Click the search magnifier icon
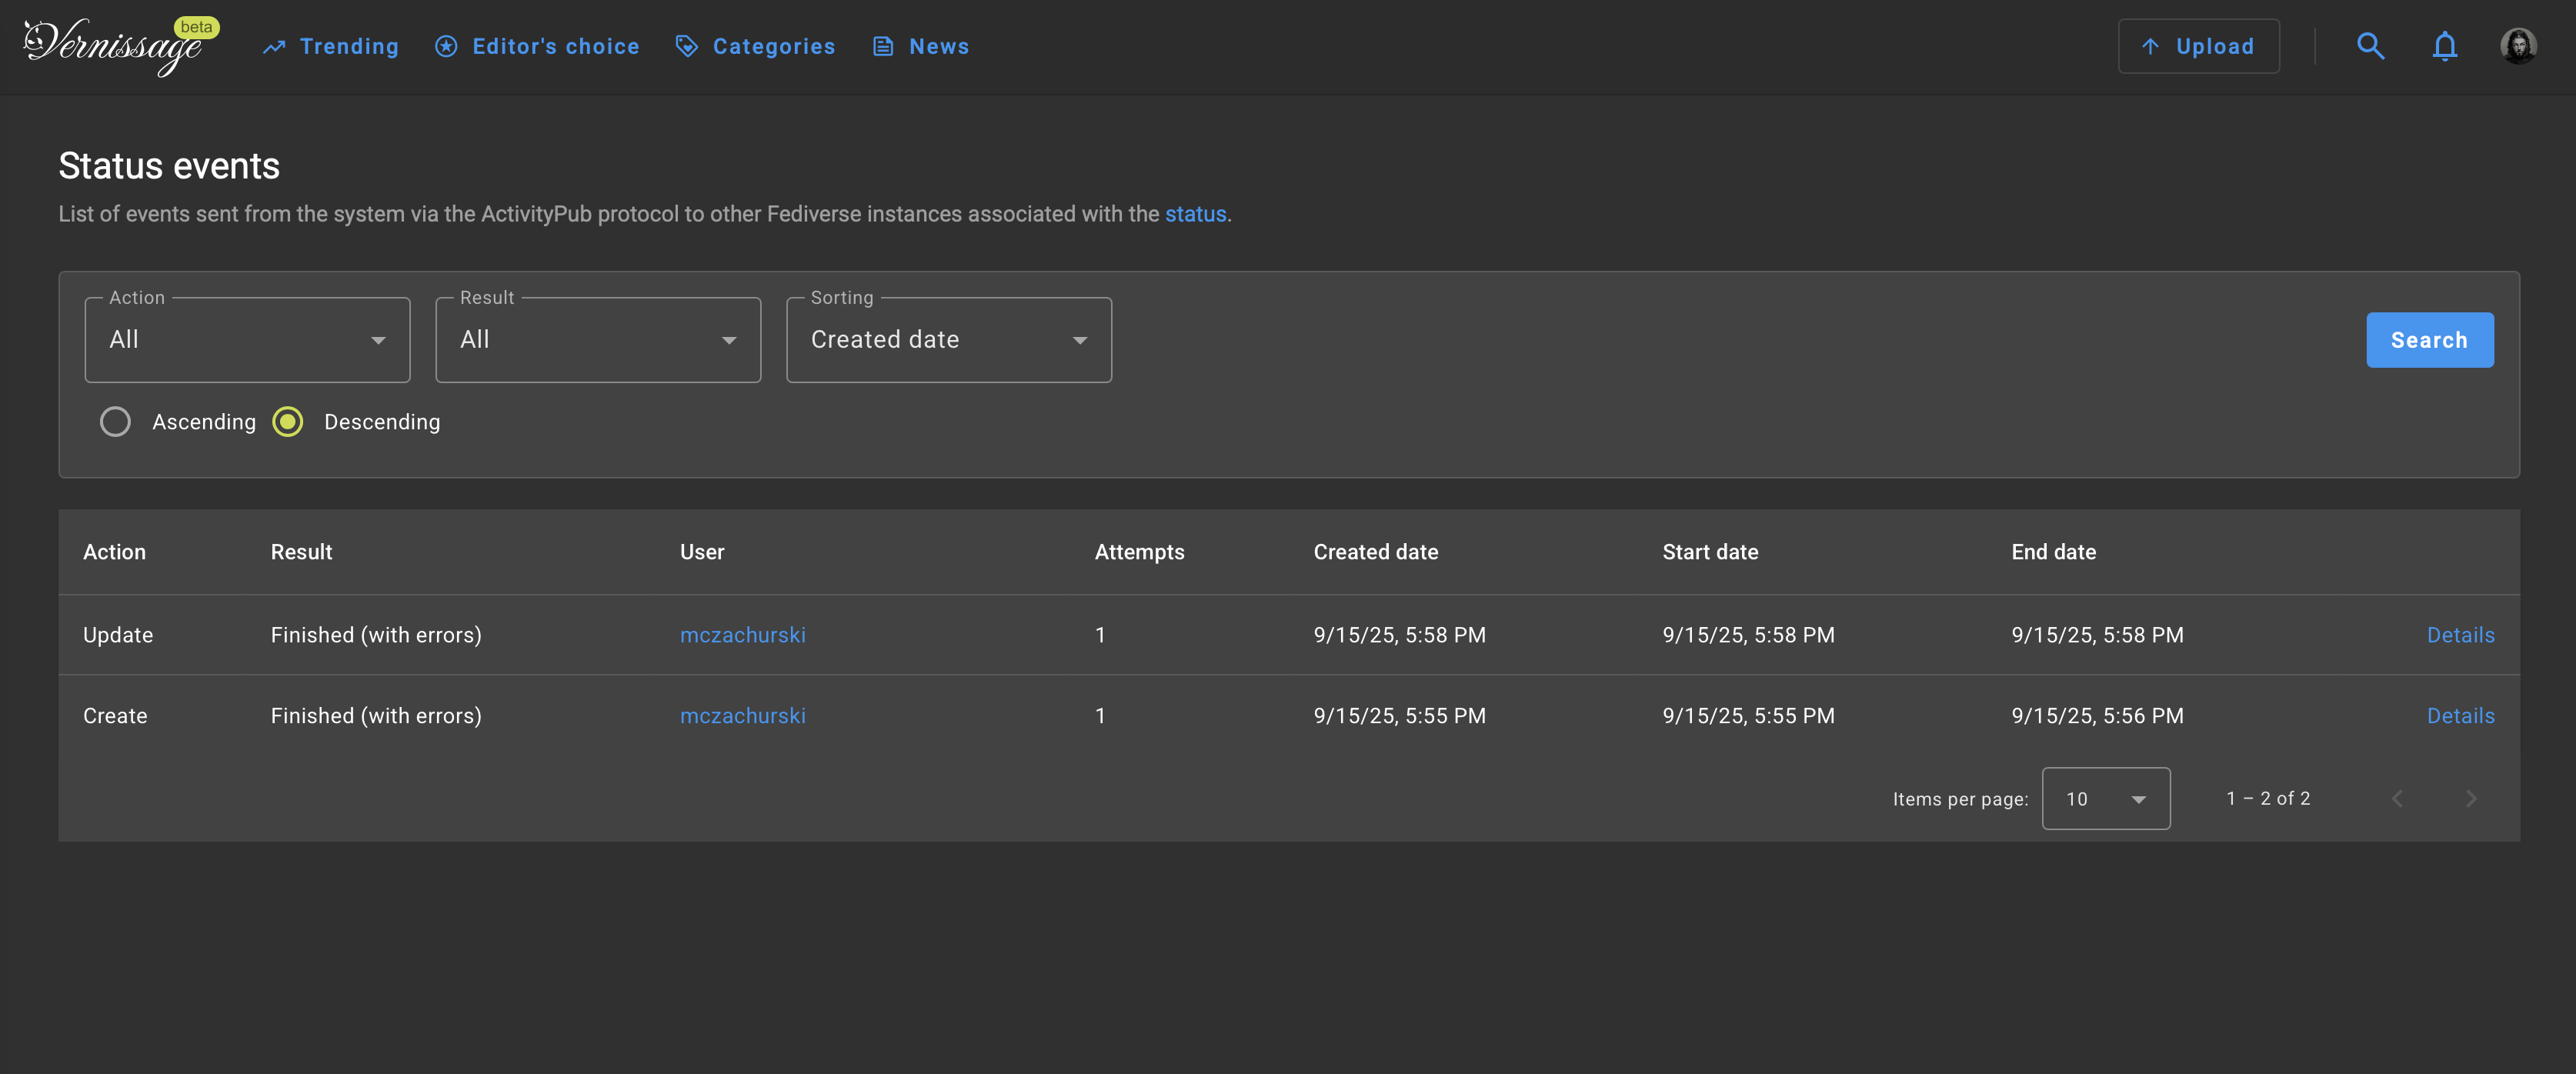 (x=2370, y=46)
